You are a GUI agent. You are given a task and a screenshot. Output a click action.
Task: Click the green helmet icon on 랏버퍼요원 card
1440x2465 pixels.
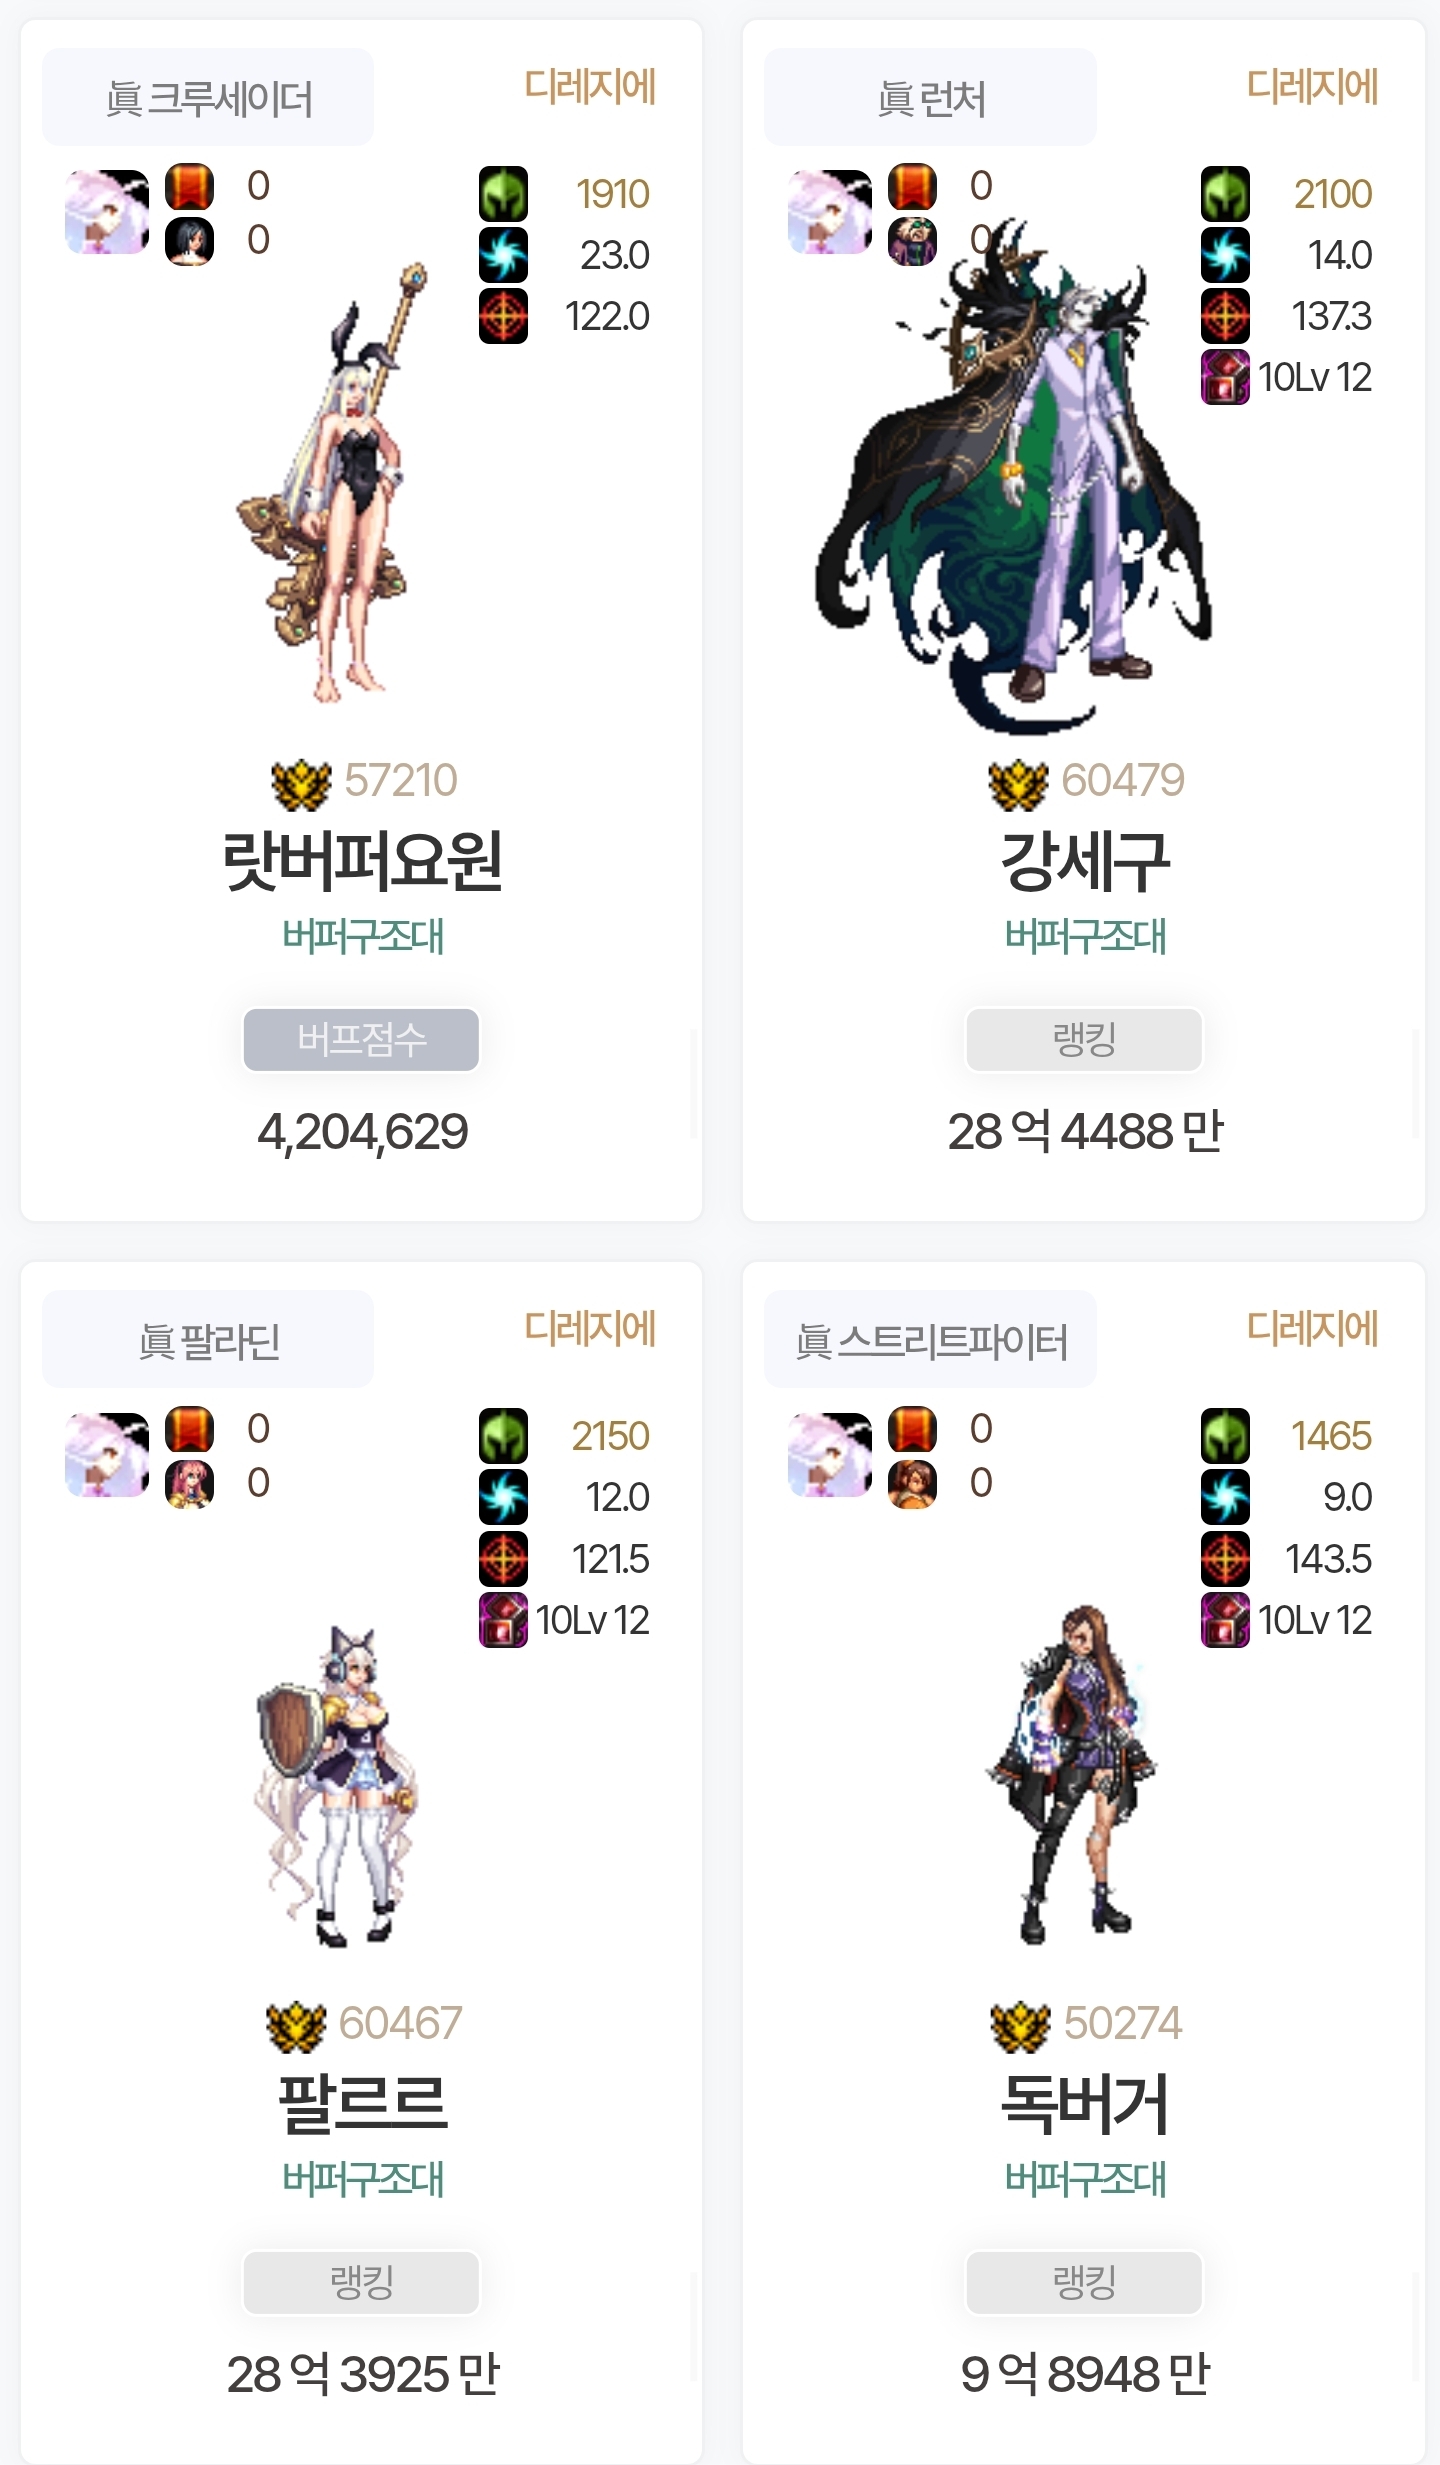coord(503,194)
